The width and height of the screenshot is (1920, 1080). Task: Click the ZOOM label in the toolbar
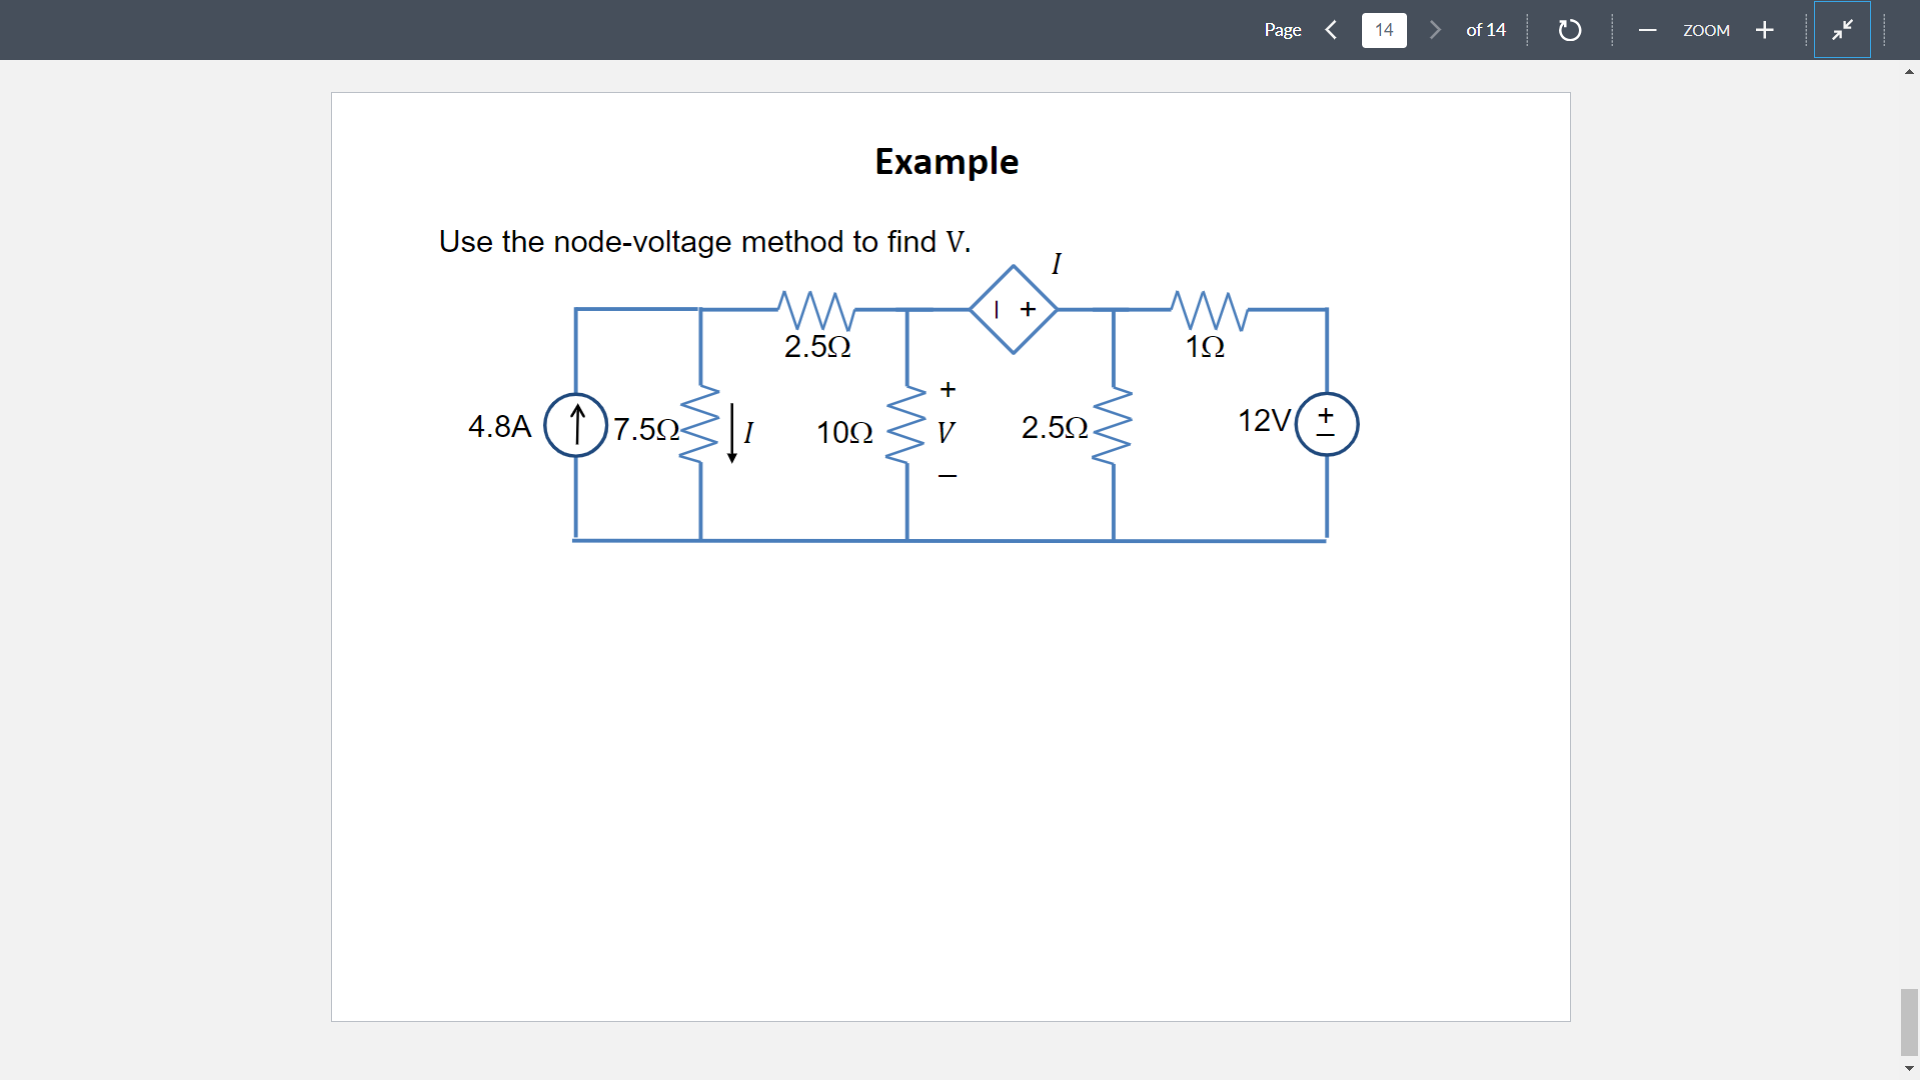pos(1706,31)
